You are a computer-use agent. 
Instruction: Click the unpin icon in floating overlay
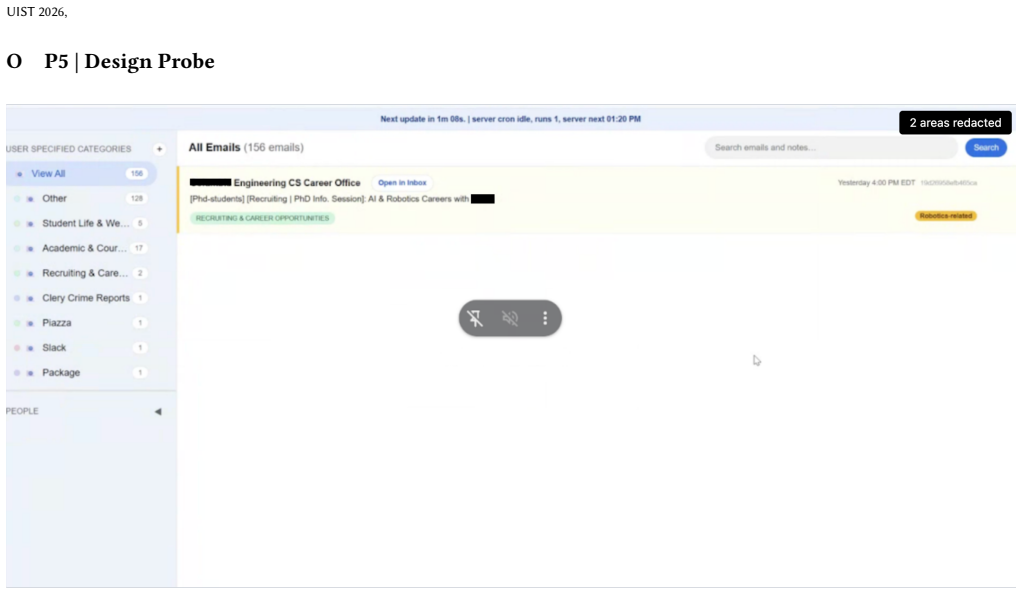coord(475,318)
